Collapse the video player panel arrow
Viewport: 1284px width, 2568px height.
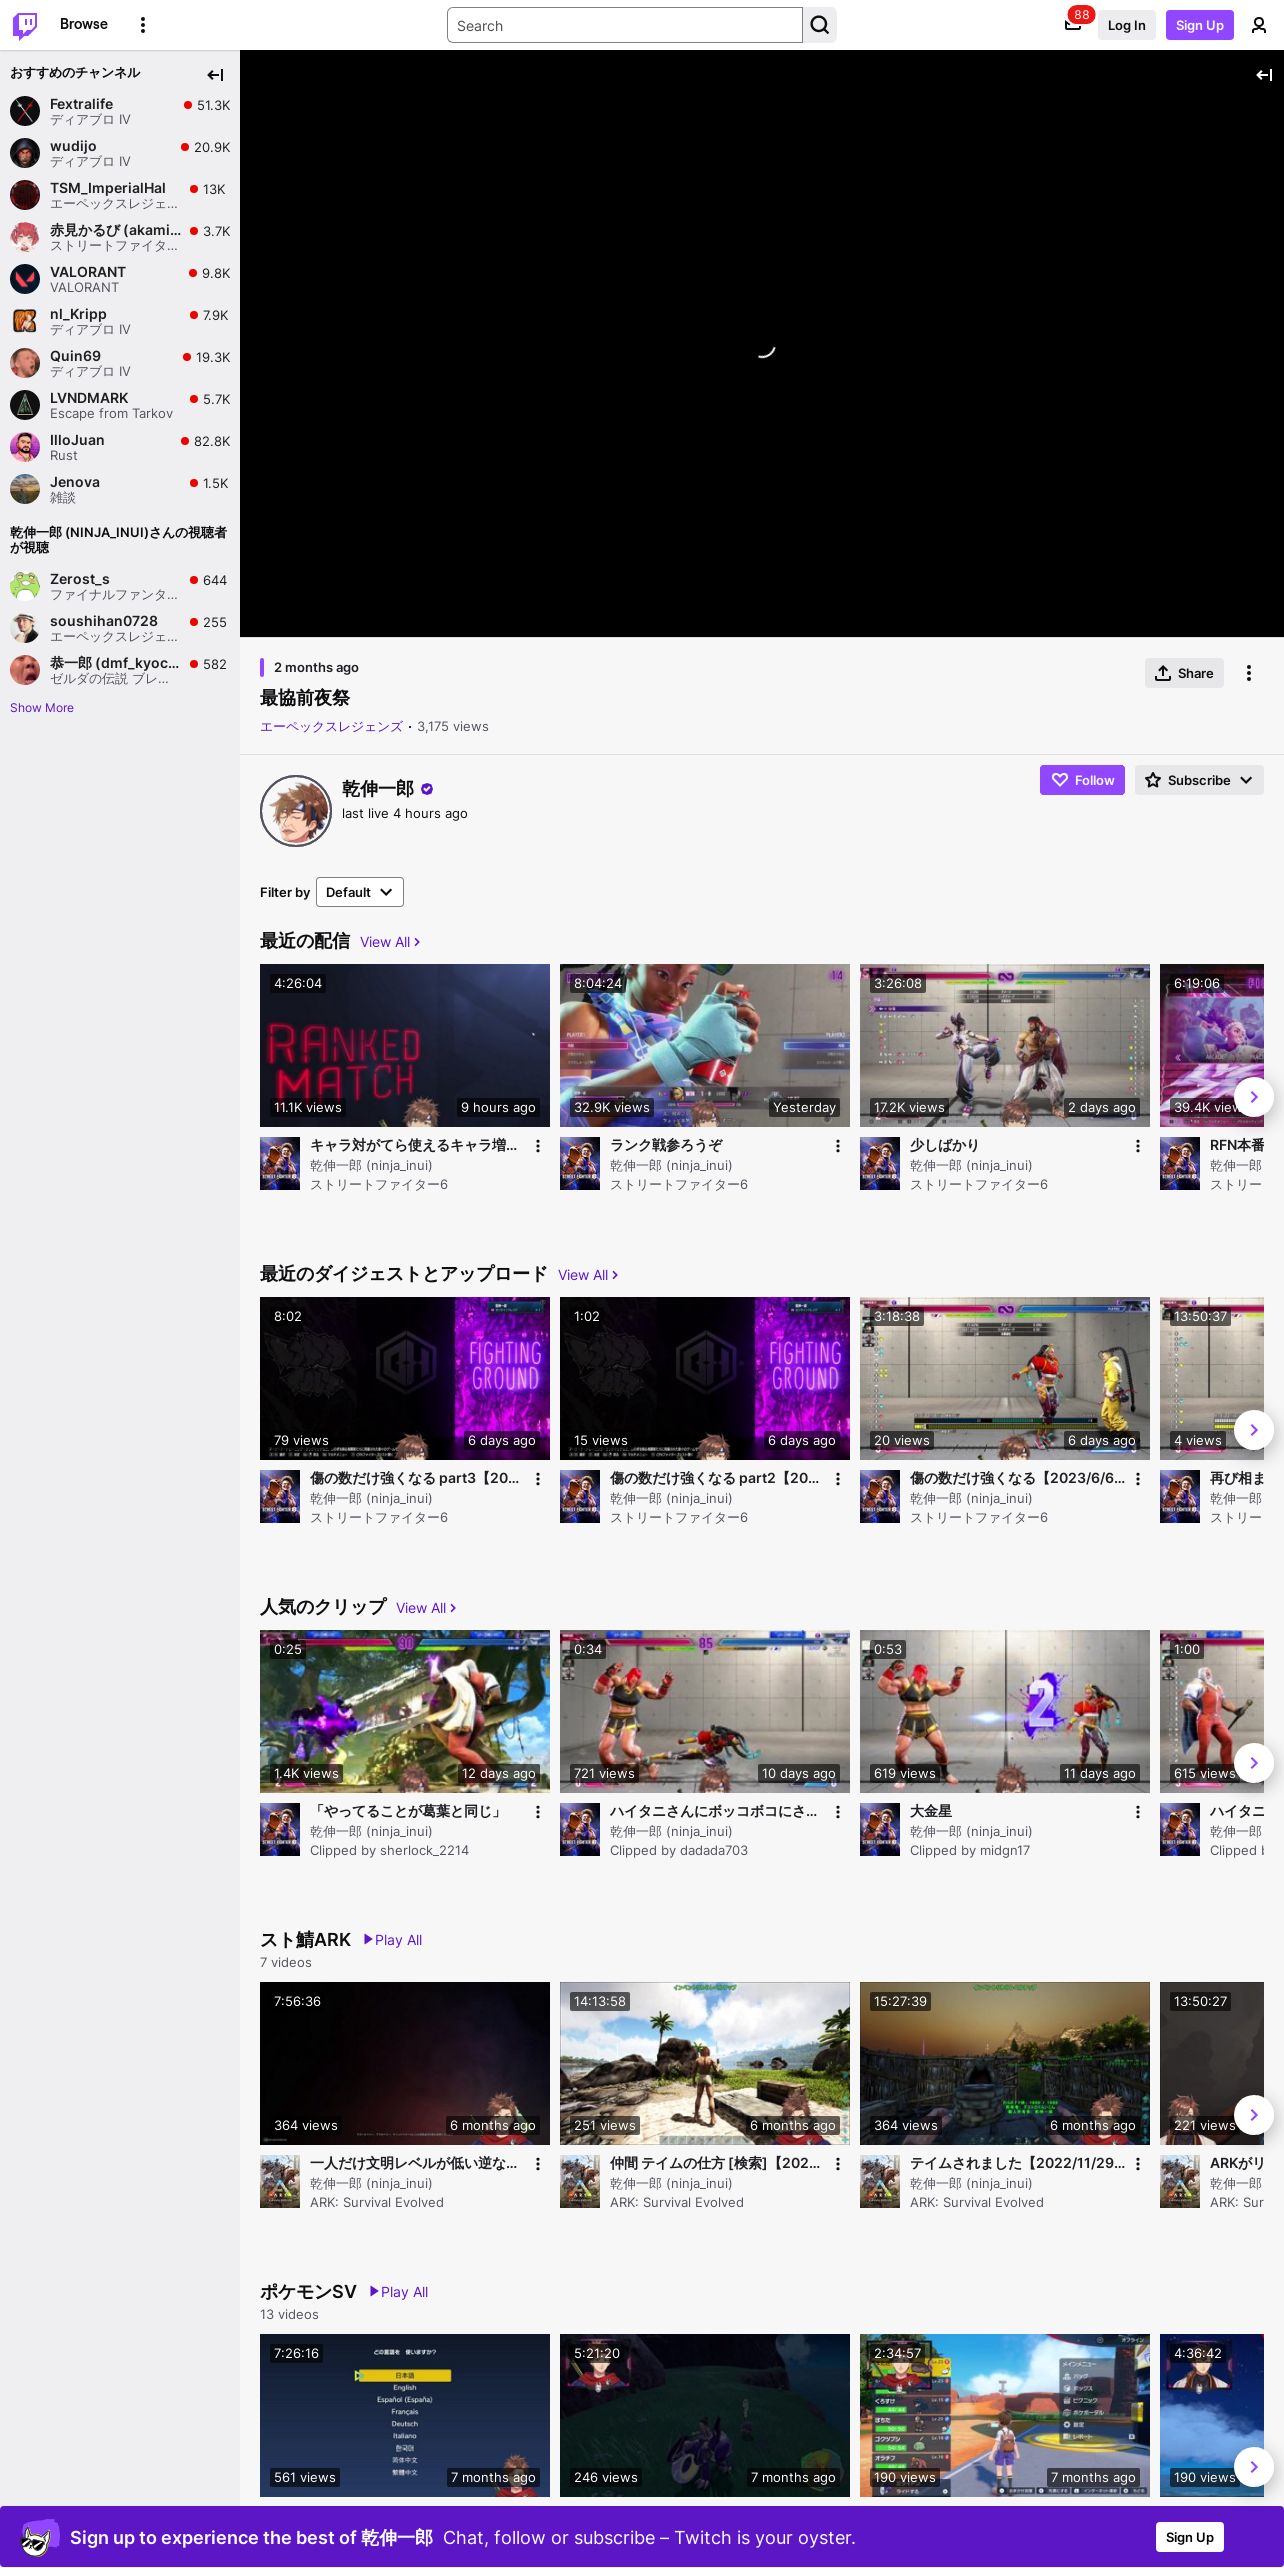pos(1264,74)
